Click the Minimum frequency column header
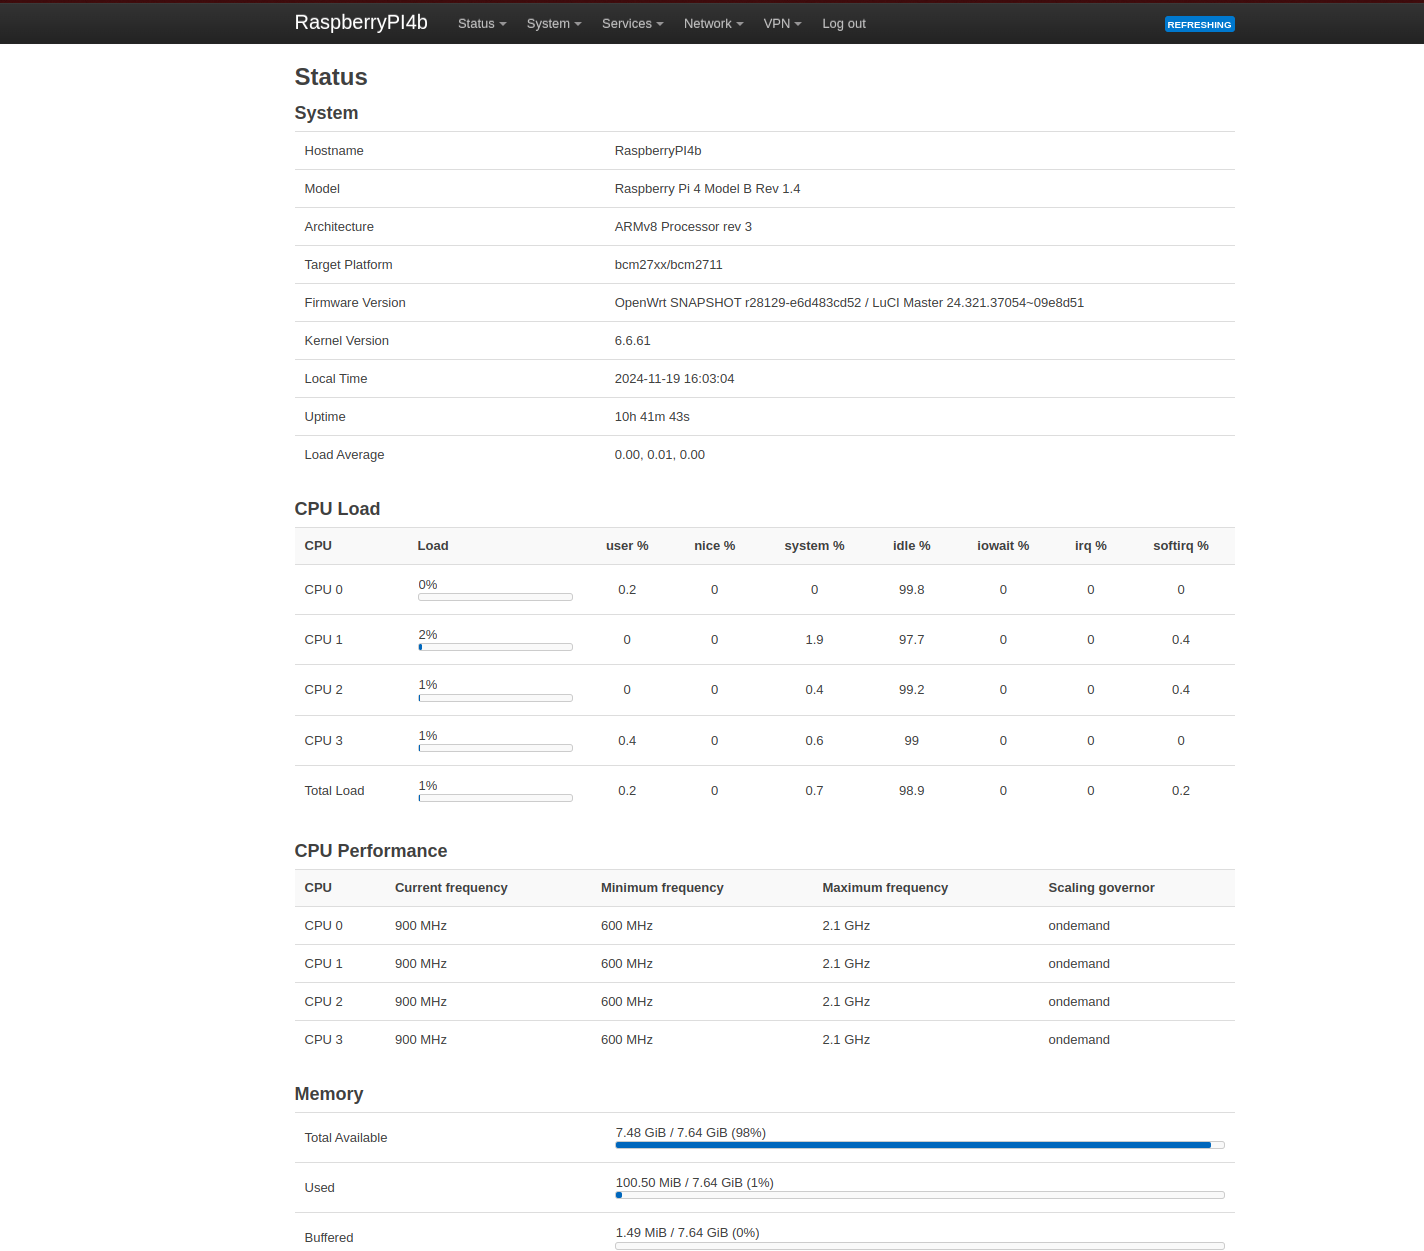The height and width of the screenshot is (1251, 1424). (662, 888)
